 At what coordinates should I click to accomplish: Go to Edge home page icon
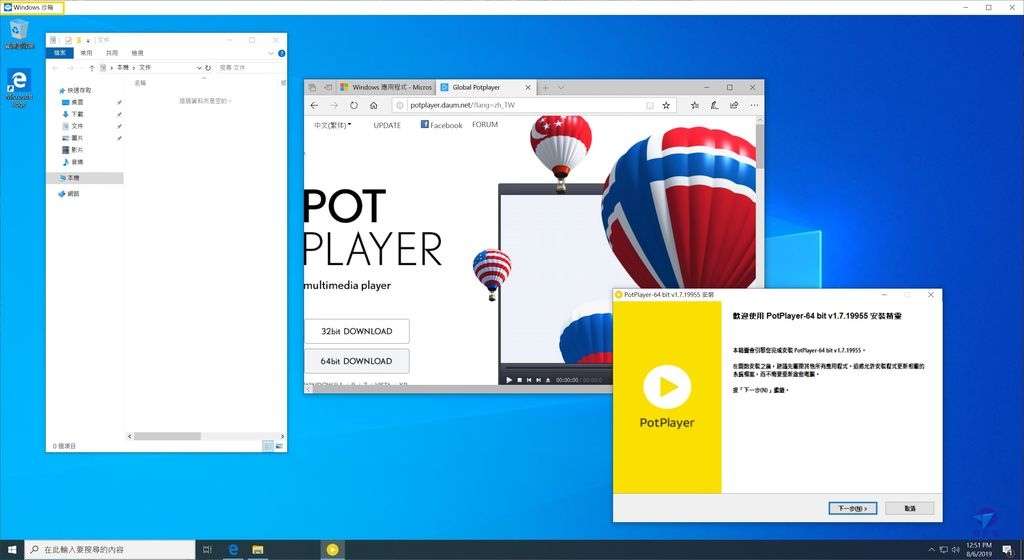(x=374, y=105)
